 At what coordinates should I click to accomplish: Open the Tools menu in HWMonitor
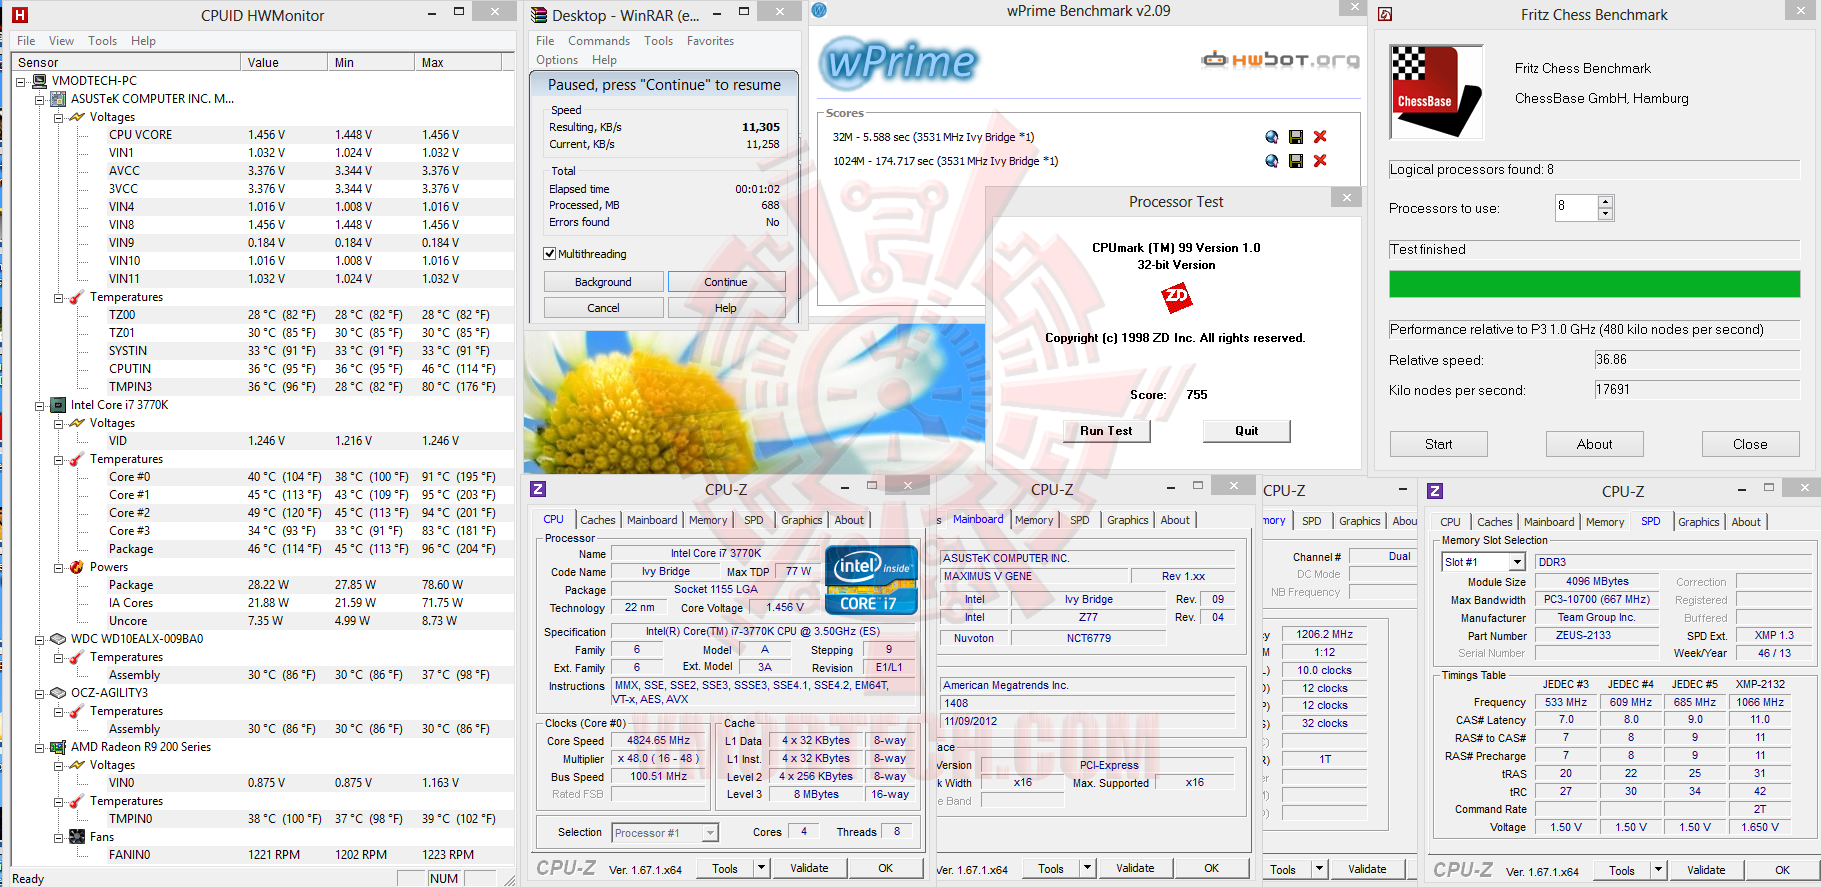point(102,41)
